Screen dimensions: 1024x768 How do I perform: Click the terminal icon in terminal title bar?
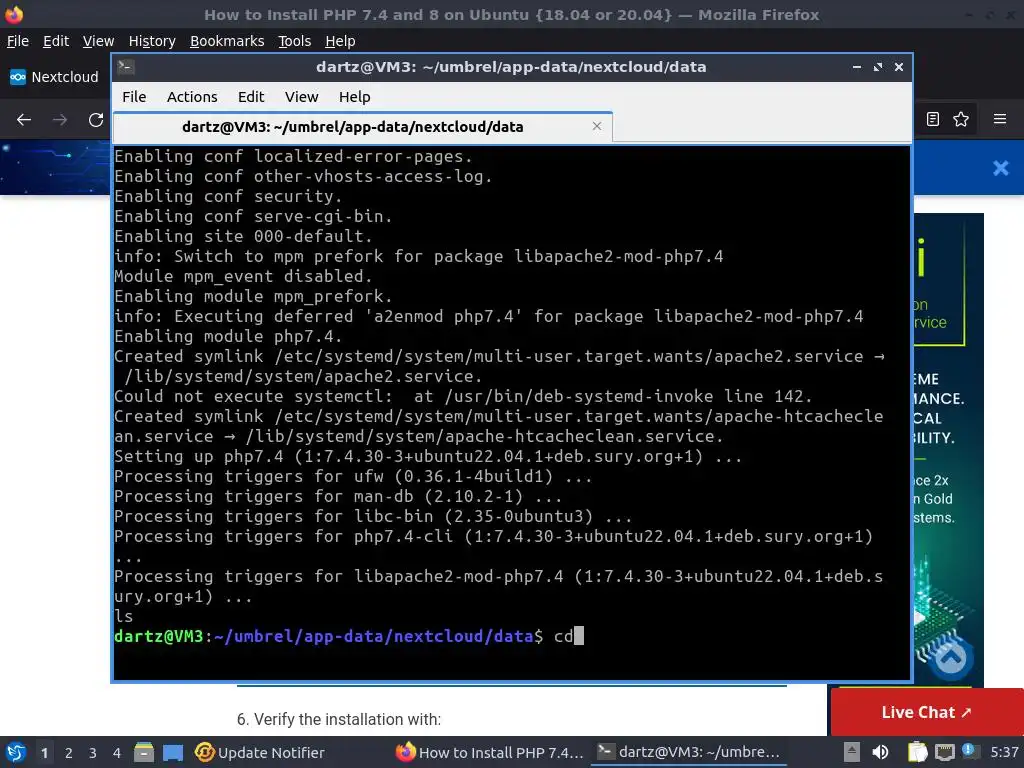tap(126, 67)
